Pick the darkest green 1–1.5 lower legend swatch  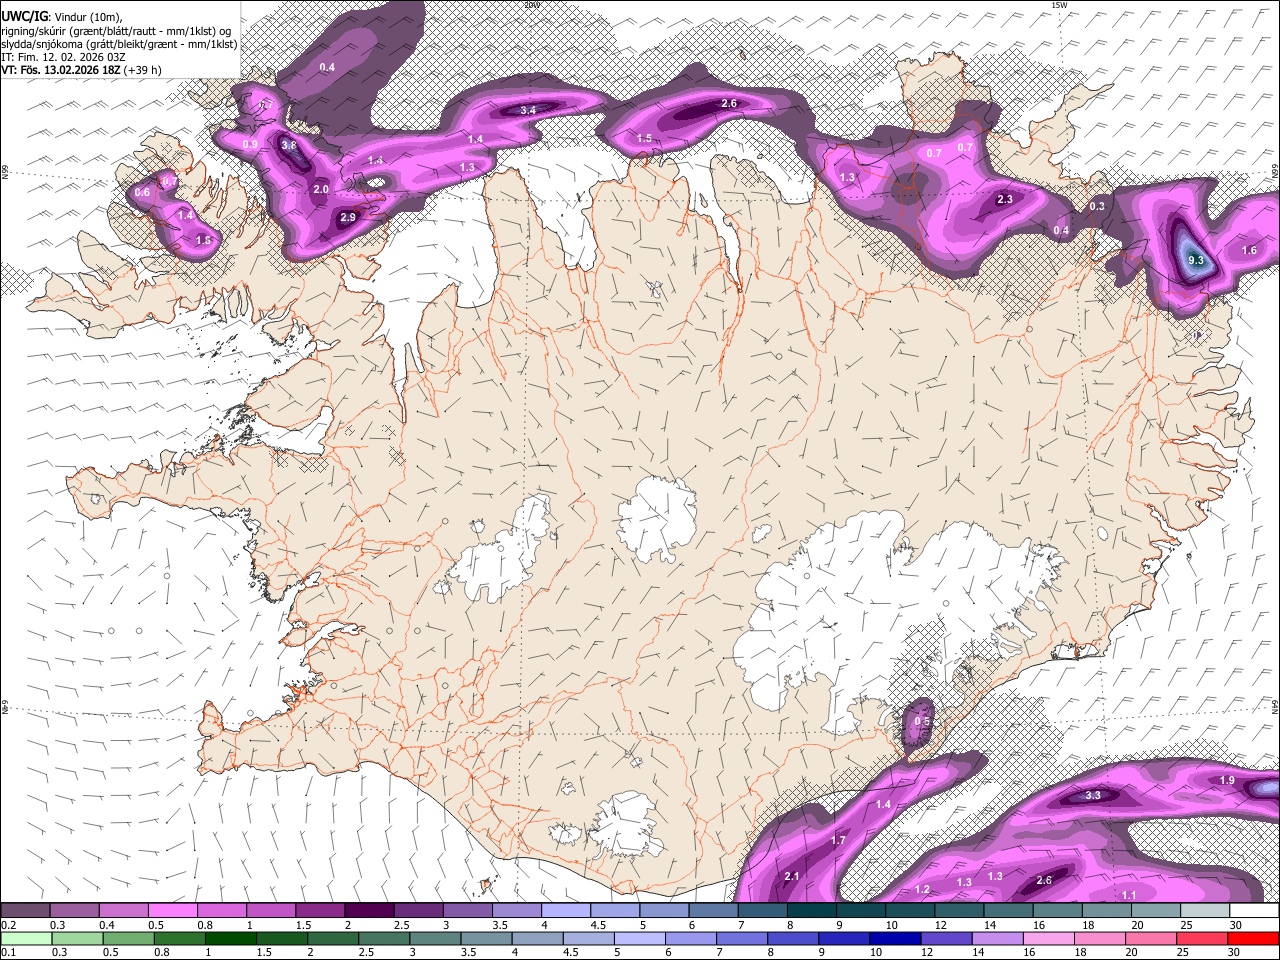tap(230, 938)
